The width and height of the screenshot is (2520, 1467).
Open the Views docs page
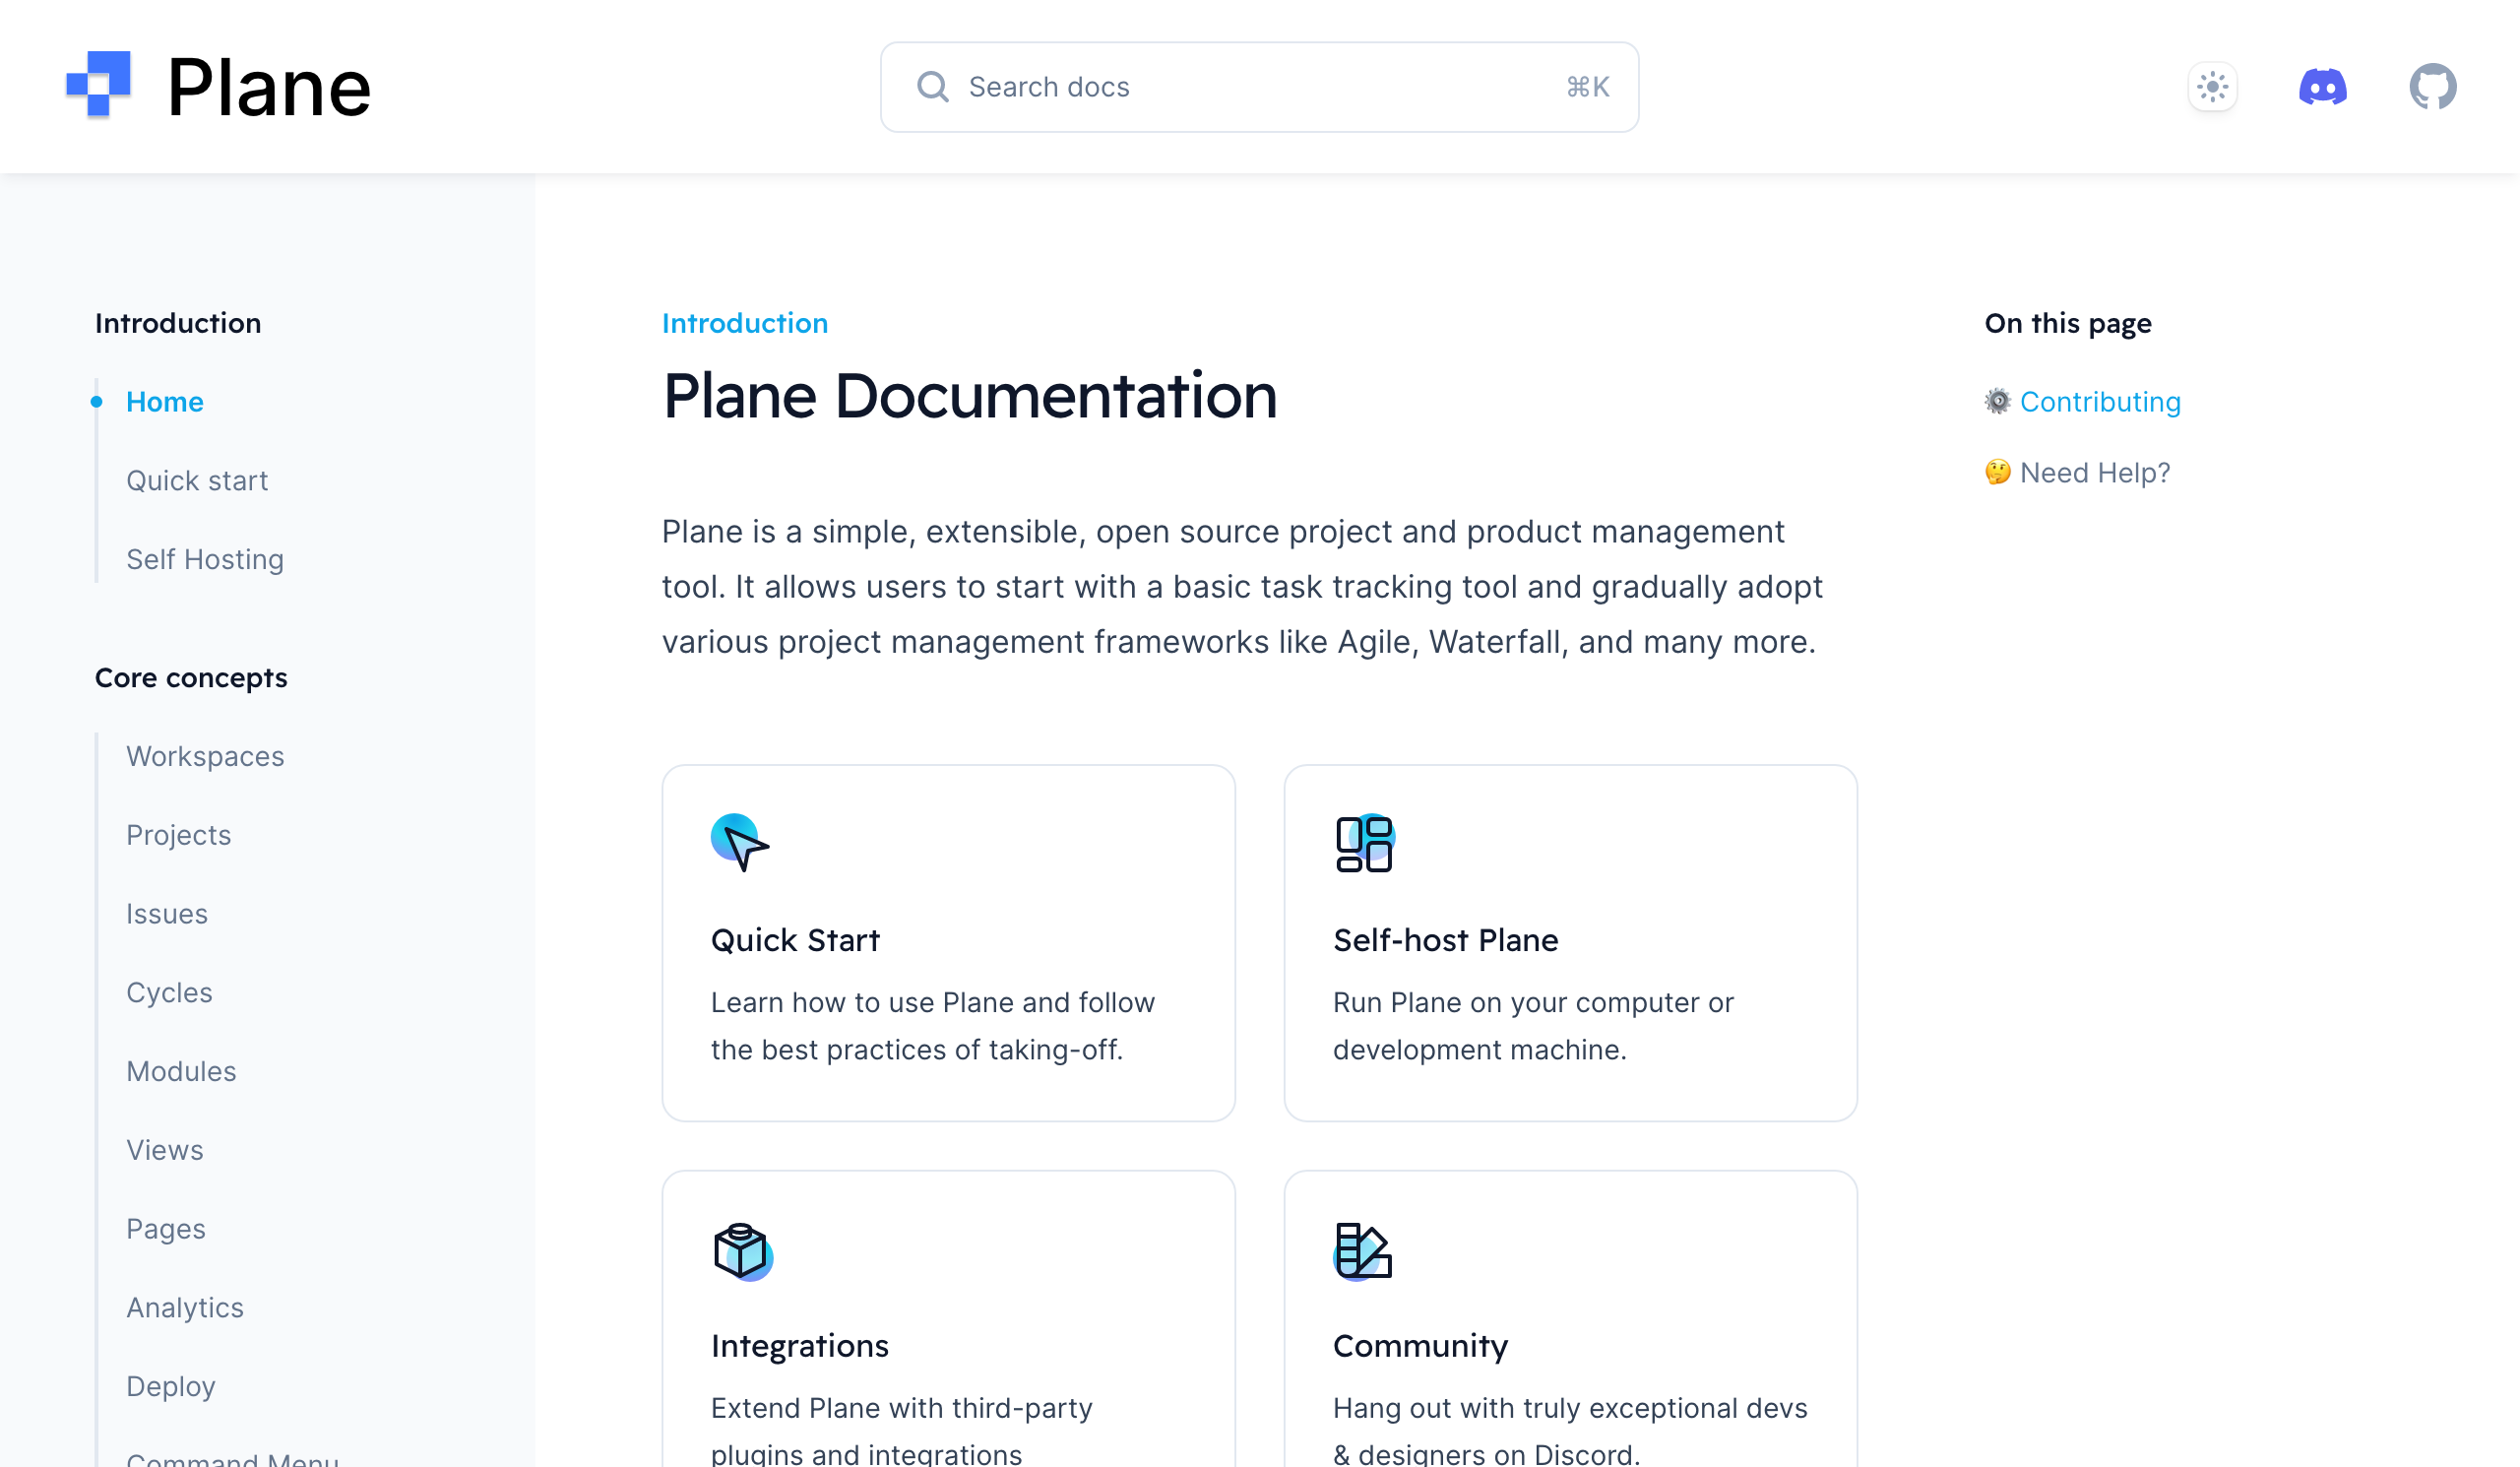click(165, 1151)
